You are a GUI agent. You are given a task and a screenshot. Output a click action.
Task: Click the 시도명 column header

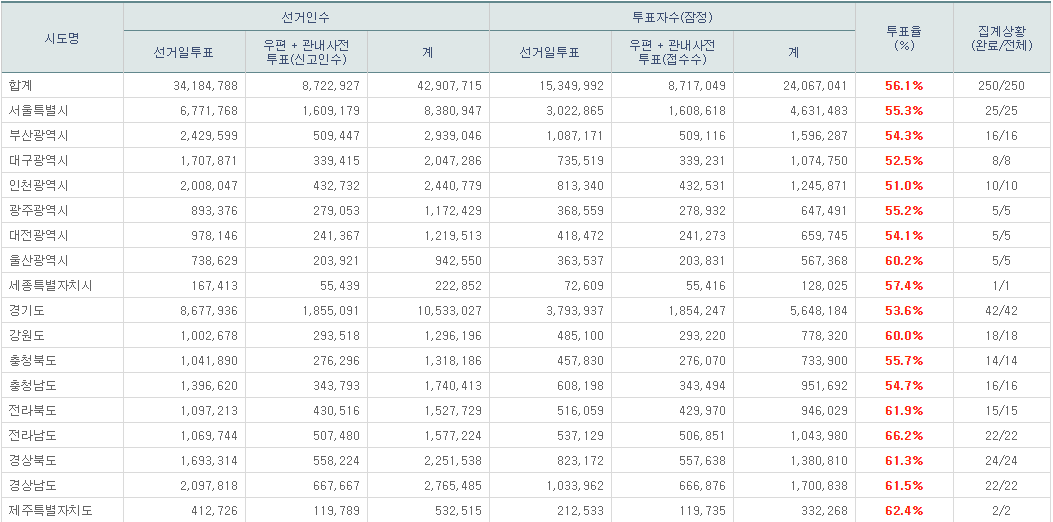(62, 38)
